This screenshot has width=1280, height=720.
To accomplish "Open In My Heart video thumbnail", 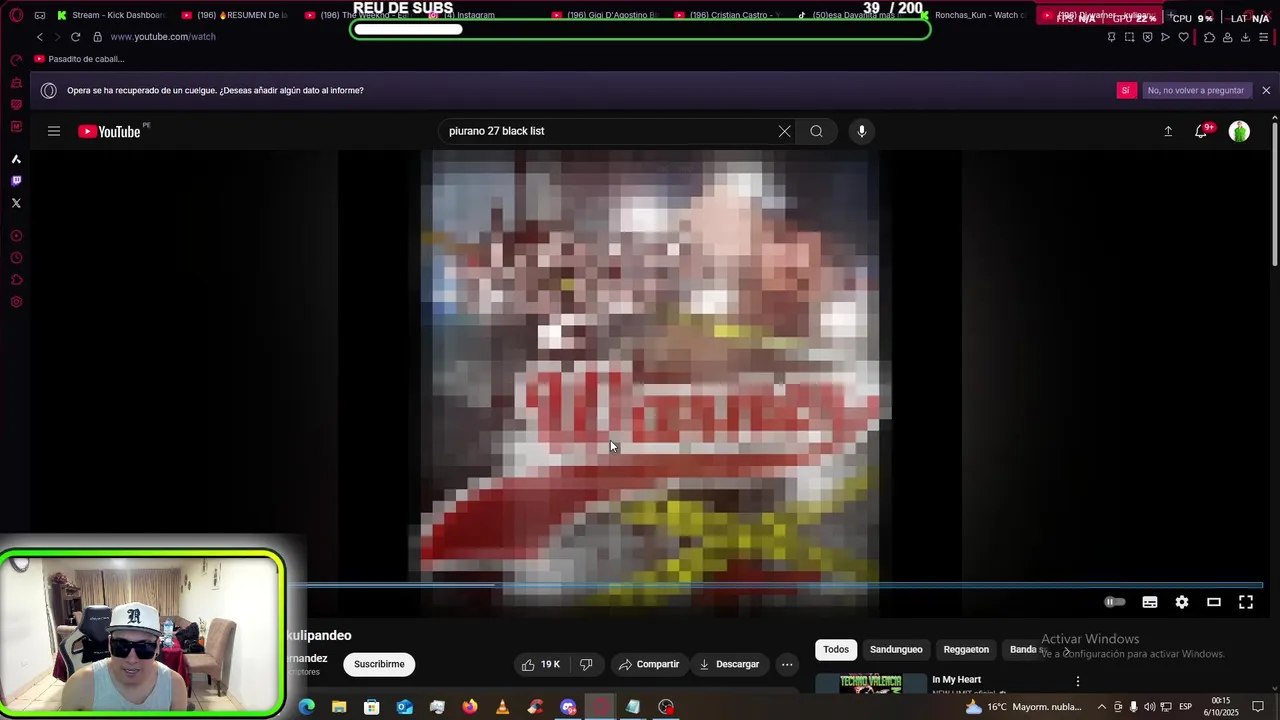I will click(871, 683).
